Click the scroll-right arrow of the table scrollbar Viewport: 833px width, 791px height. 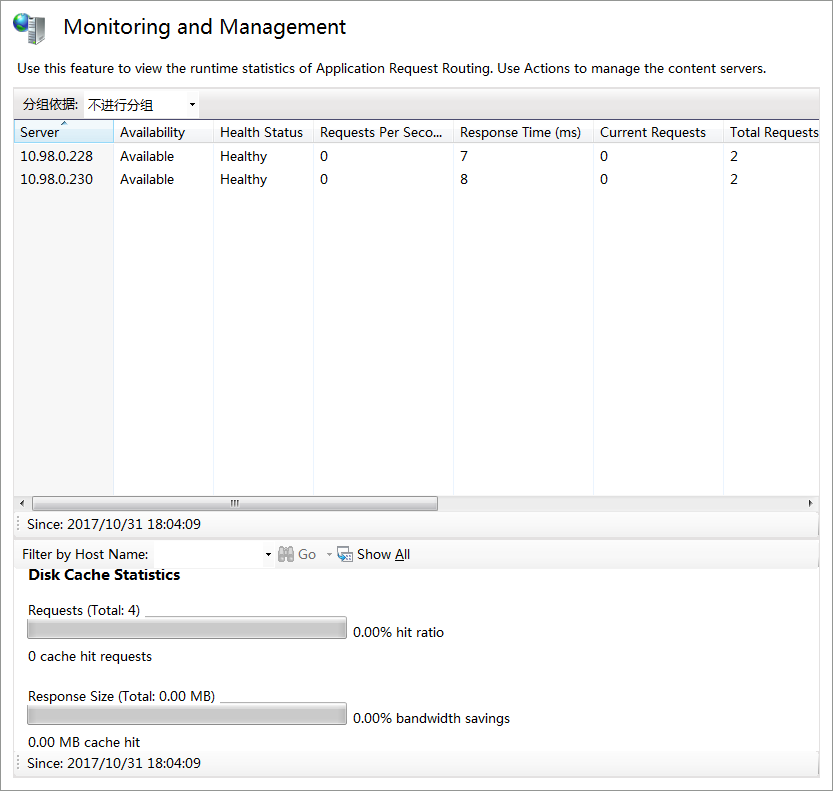(810, 503)
